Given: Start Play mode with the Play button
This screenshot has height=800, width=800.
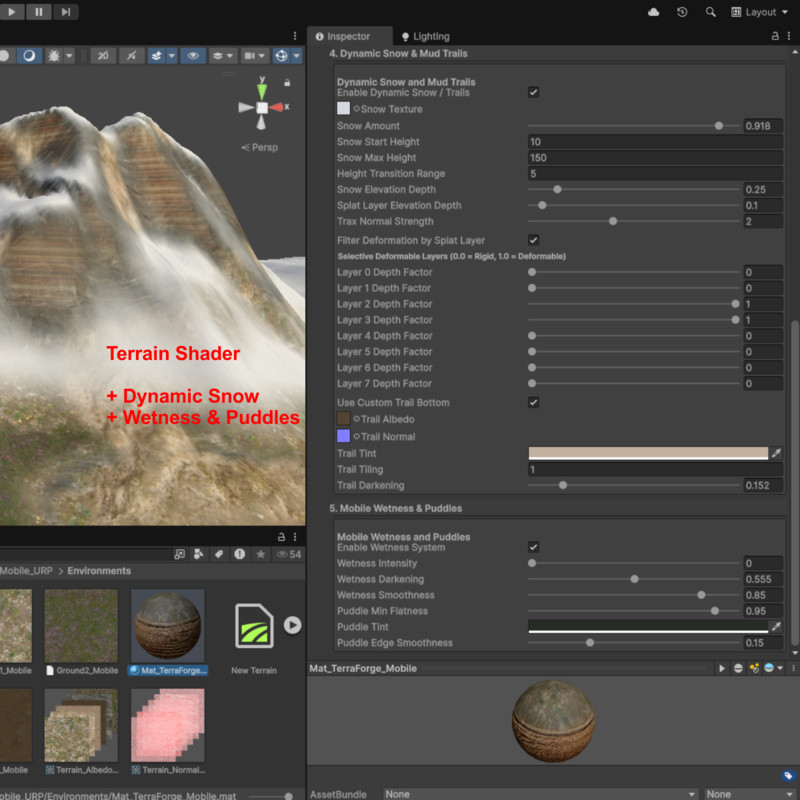Looking at the screenshot, I should pyautogui.click(x=11, y=12).
